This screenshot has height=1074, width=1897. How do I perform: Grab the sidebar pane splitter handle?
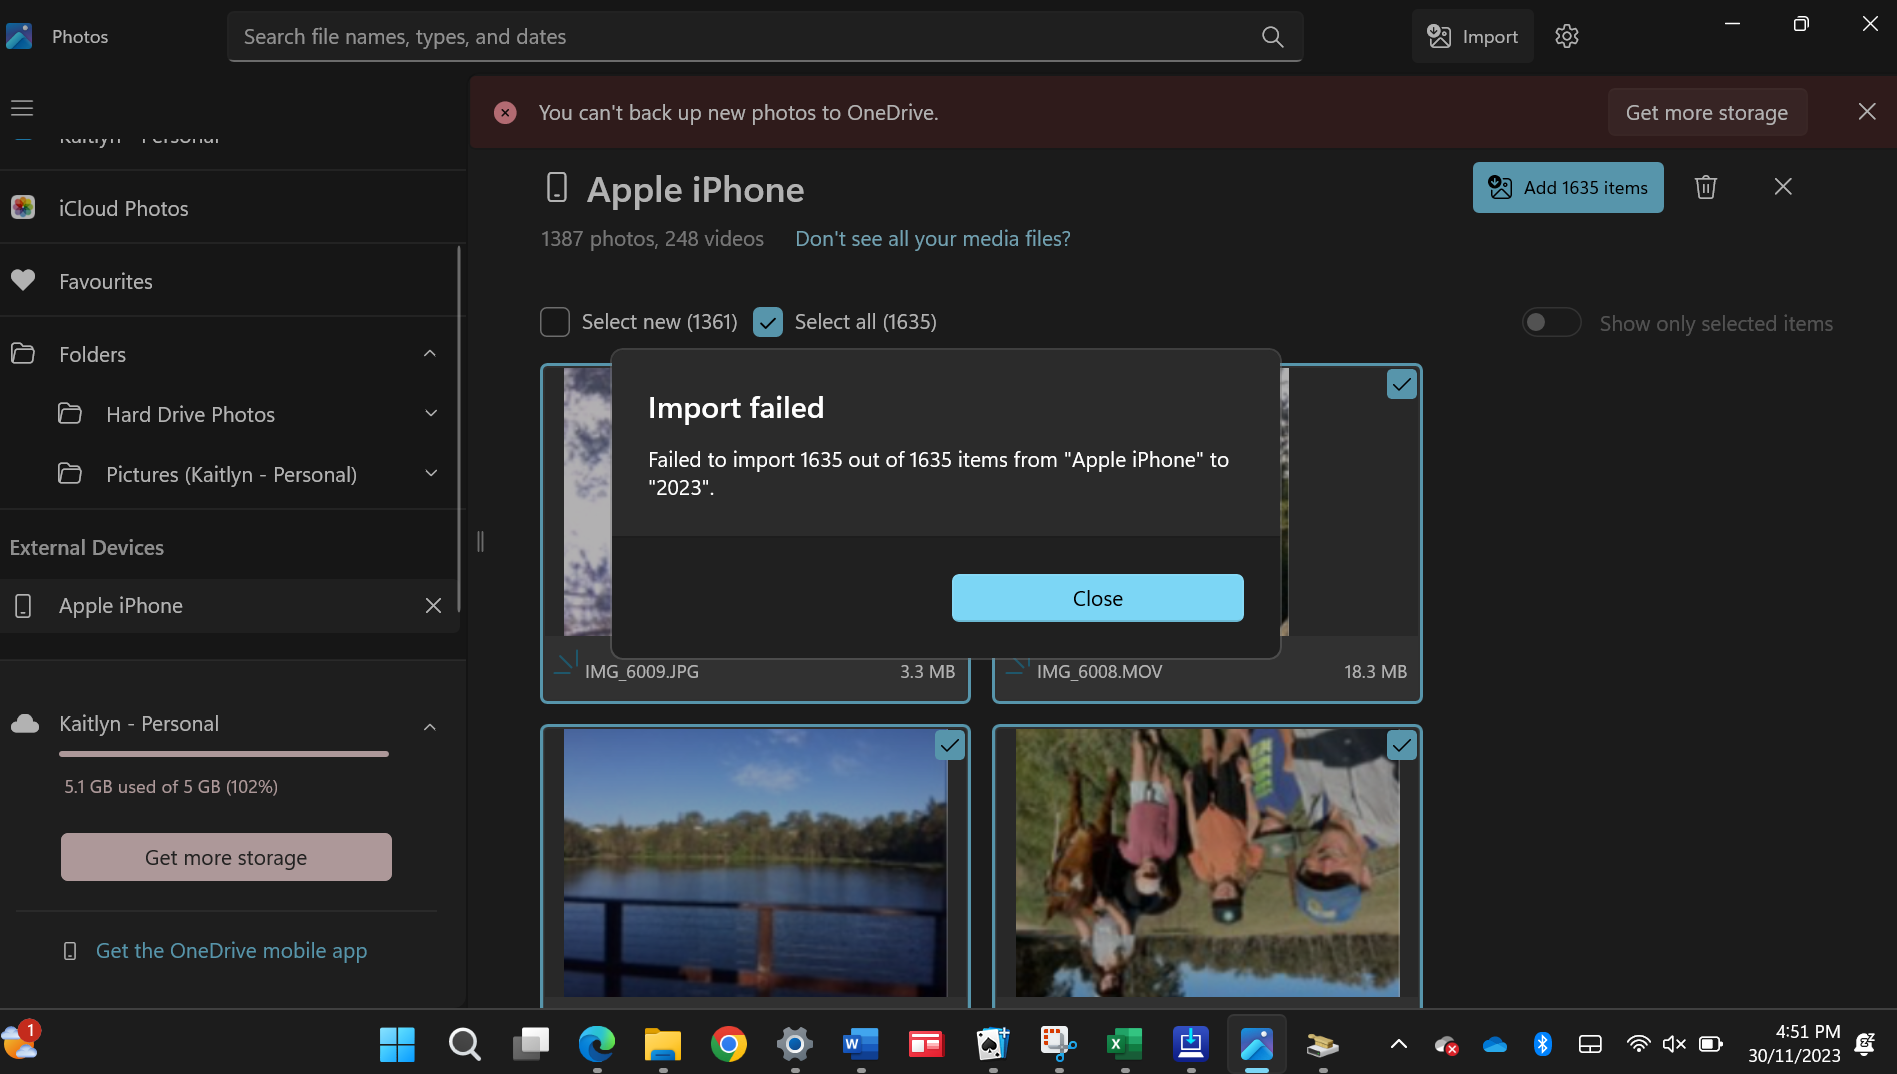coord(480,542)
